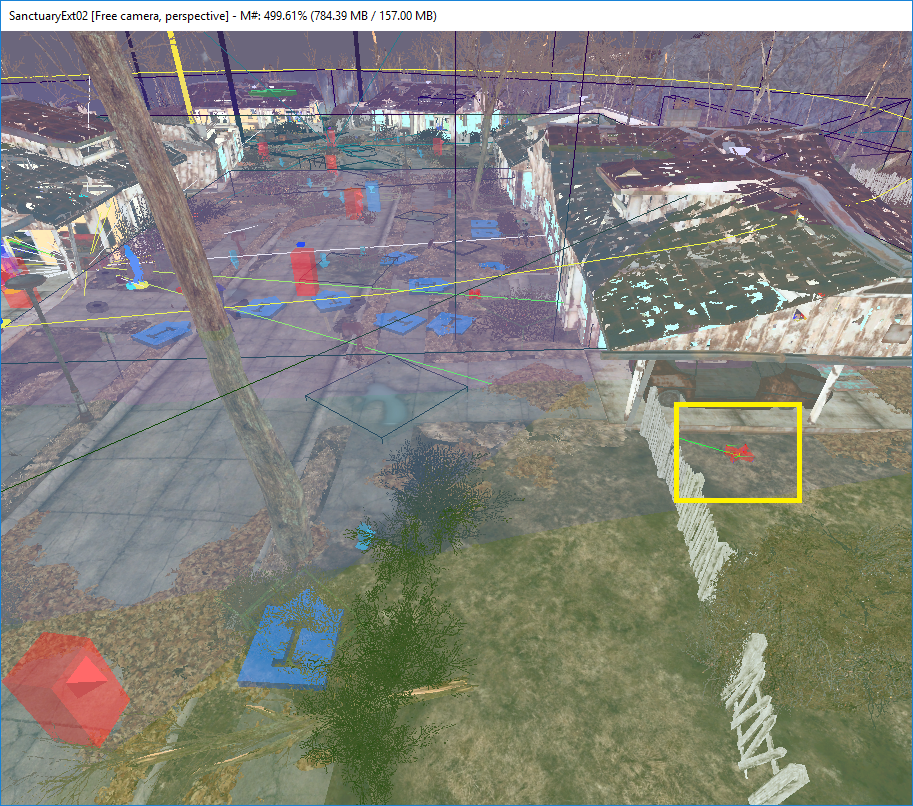This screenshot has width=913, height=806.
Task: Click the M# 499.61% memory readout
Action: click(338, 16)
